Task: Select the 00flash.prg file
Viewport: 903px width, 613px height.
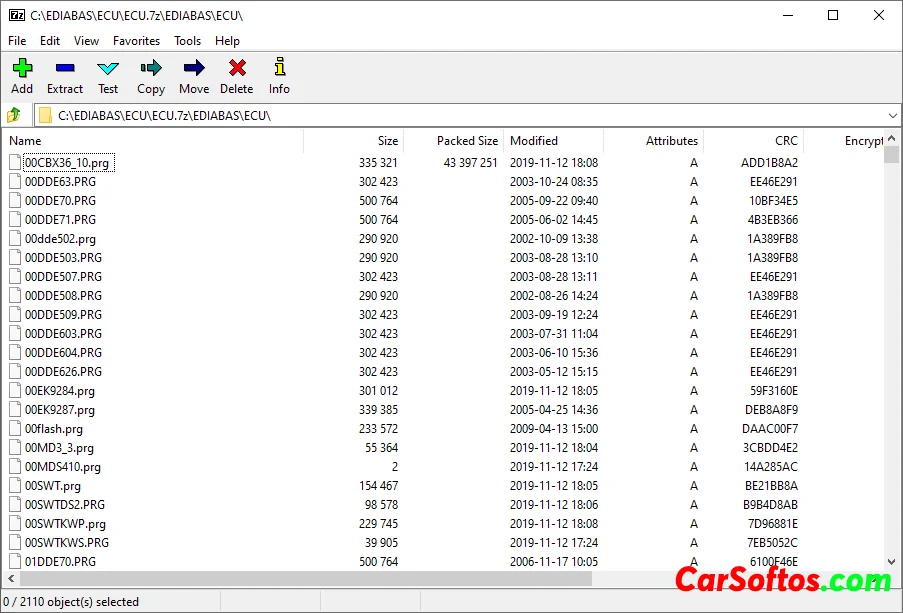Action: click(54, 429)
